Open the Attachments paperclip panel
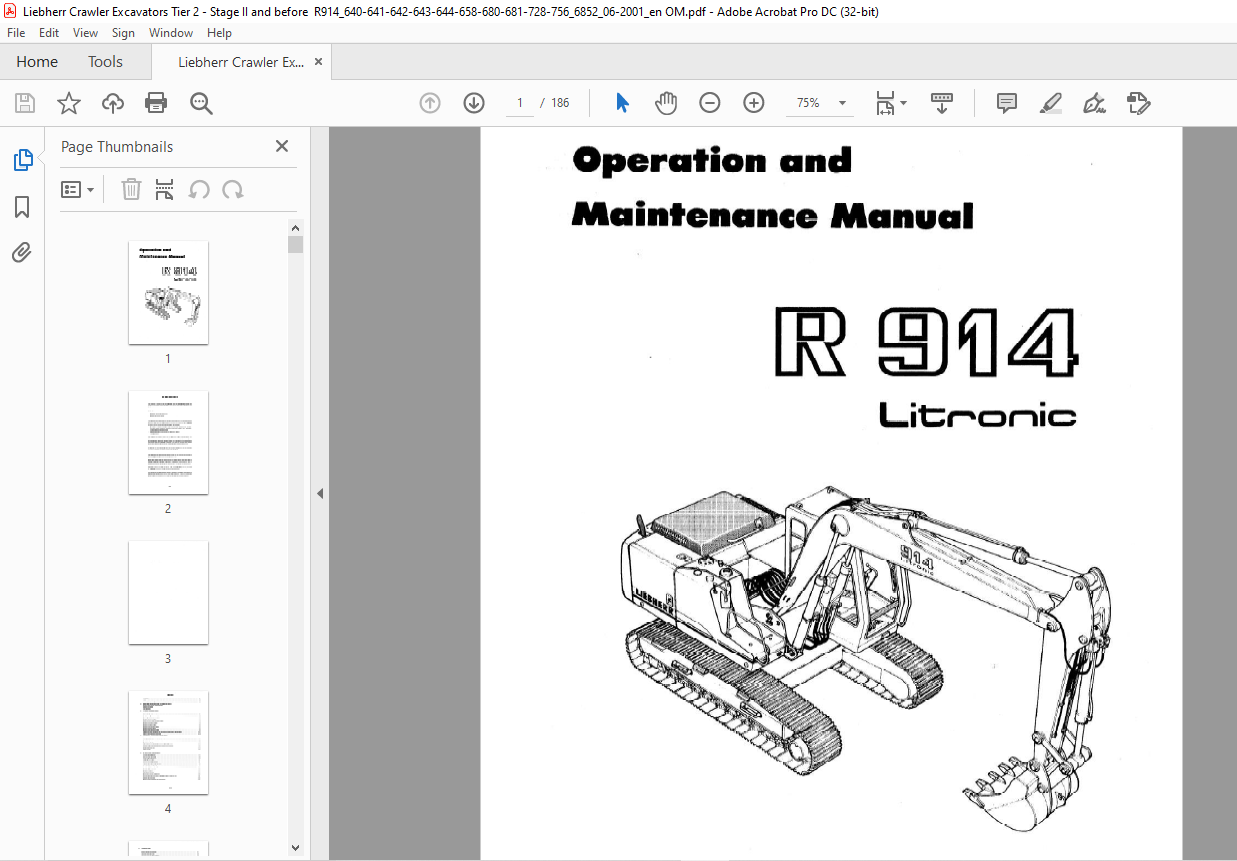This screenshot has height=861, width=1237. pyautogui.click(x=22, y=252)
